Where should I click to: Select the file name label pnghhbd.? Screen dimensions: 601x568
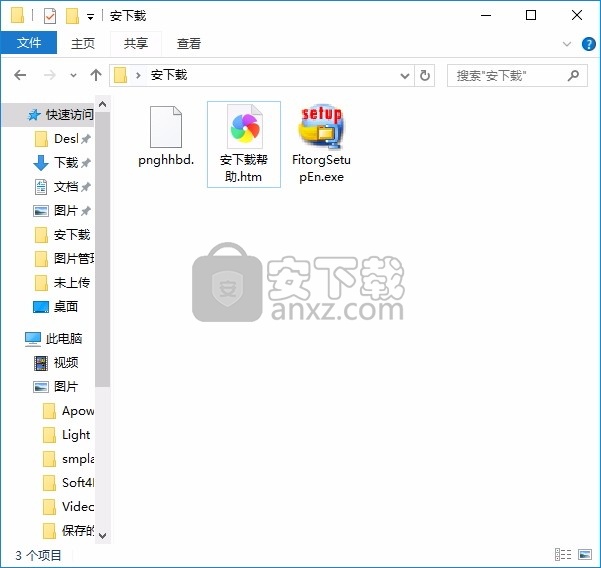[x=166, y=160]
